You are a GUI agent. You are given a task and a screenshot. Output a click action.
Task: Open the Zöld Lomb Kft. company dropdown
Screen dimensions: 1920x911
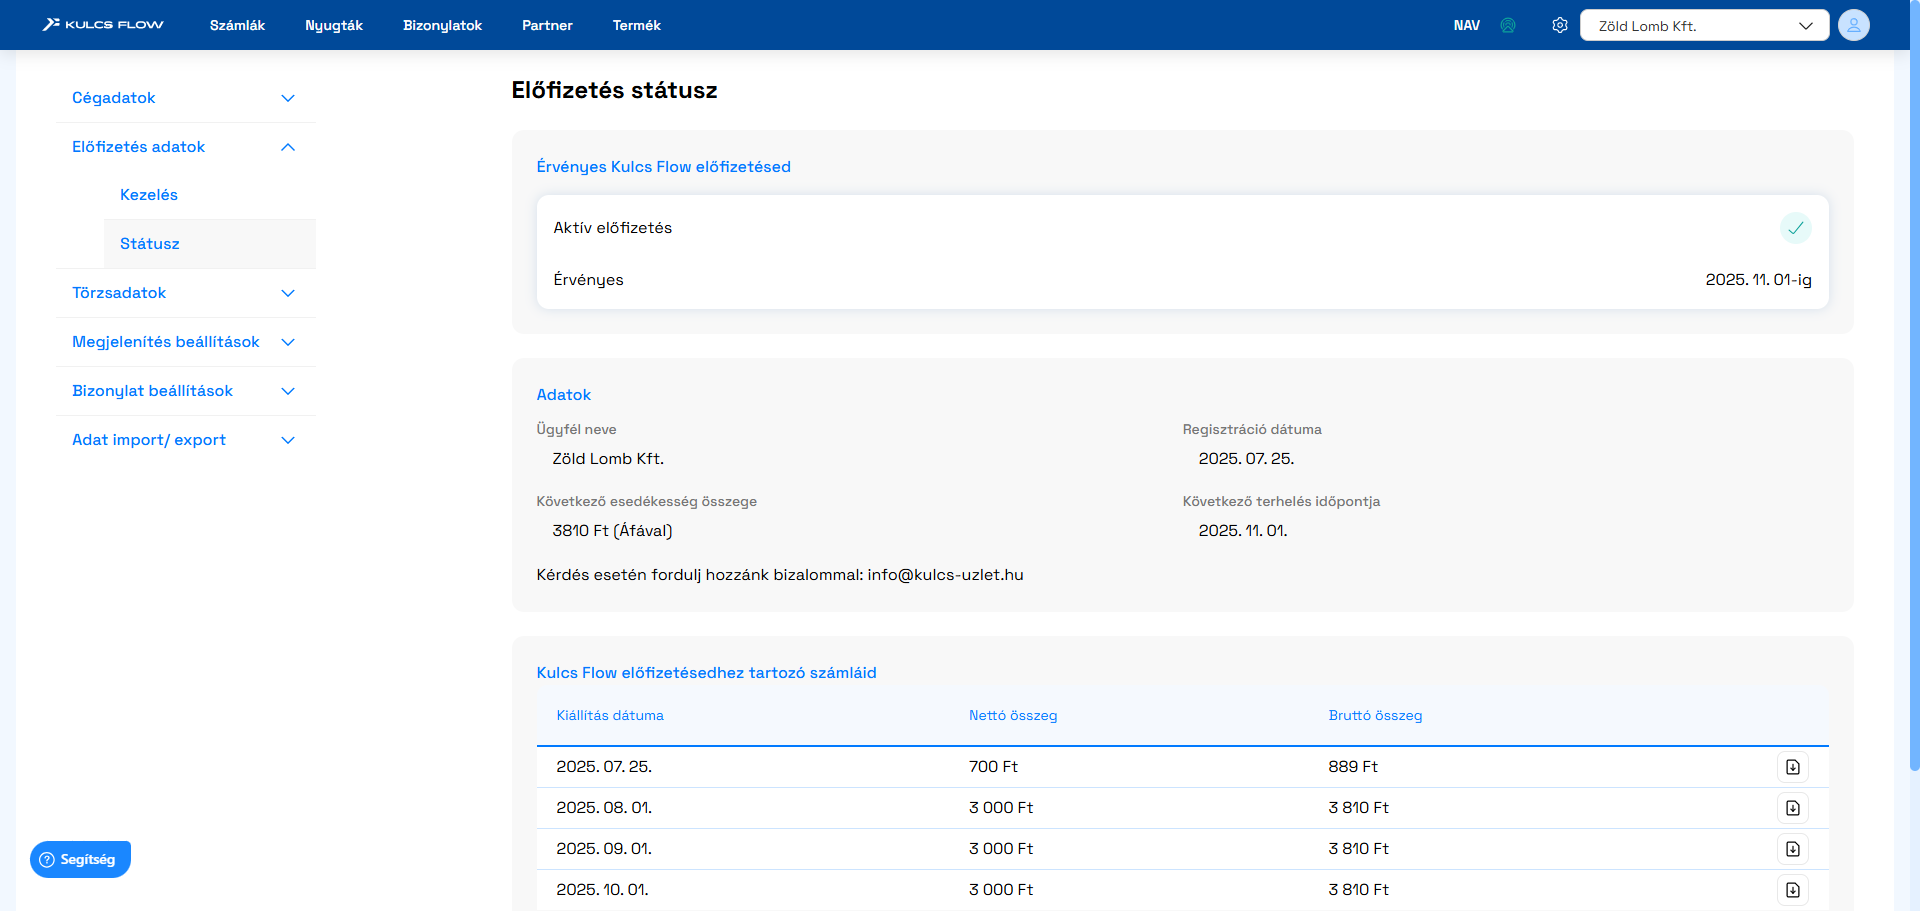(1704, 25)
